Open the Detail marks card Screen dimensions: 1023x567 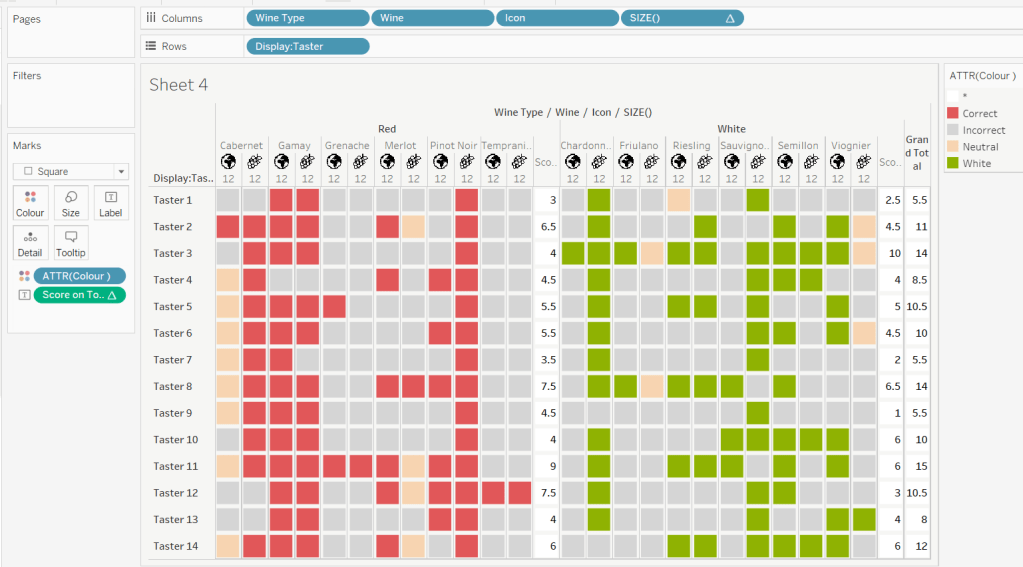pyautogui.click(x=30, y=243)
